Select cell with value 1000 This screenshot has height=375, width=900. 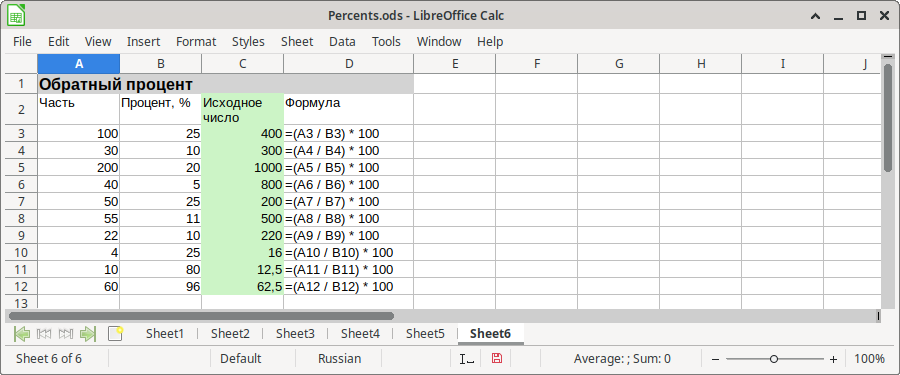point(242,168)
